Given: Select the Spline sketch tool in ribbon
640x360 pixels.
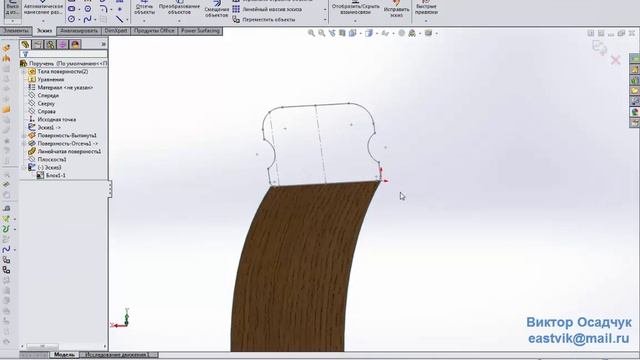Looking at the screenshot, I should coord(88,19).
